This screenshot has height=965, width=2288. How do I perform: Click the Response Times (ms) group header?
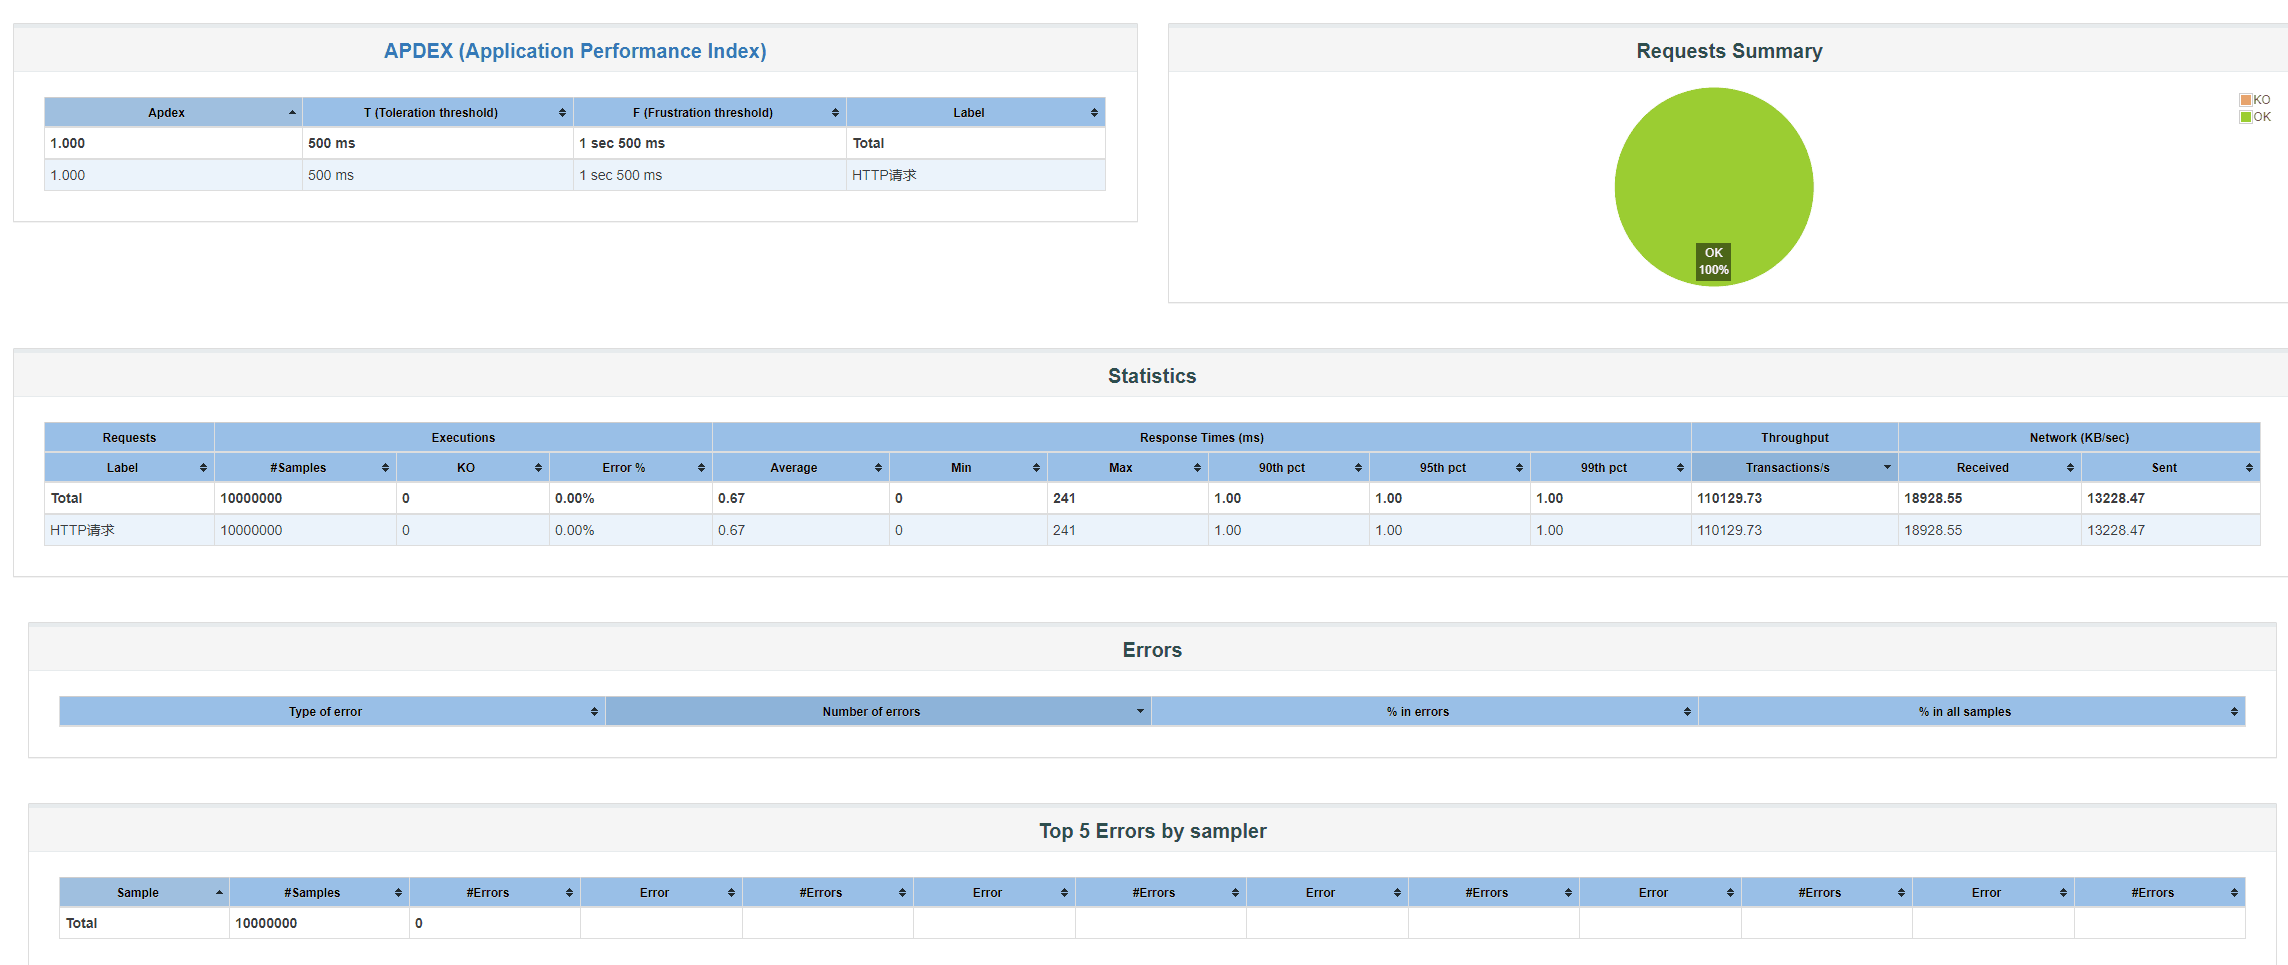(1202, 437)
